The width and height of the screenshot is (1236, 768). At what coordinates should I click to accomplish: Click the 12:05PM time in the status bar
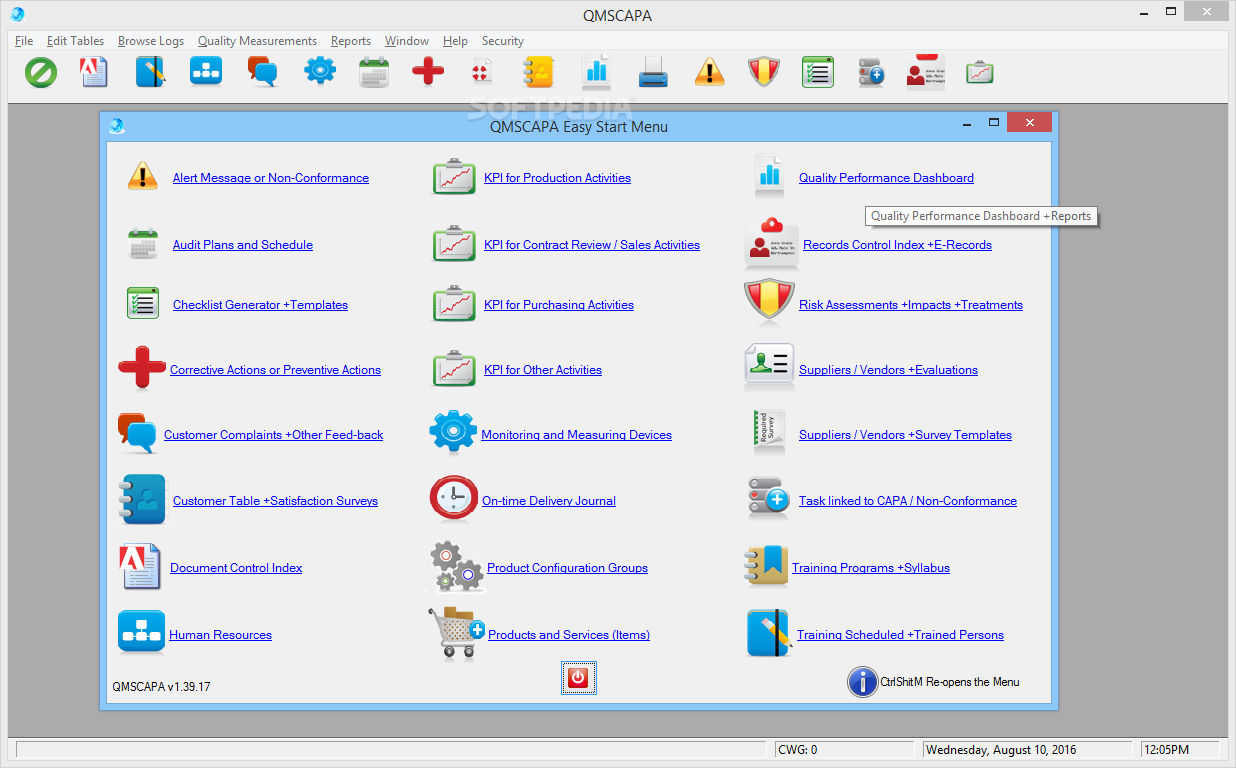coord(1179,750)
